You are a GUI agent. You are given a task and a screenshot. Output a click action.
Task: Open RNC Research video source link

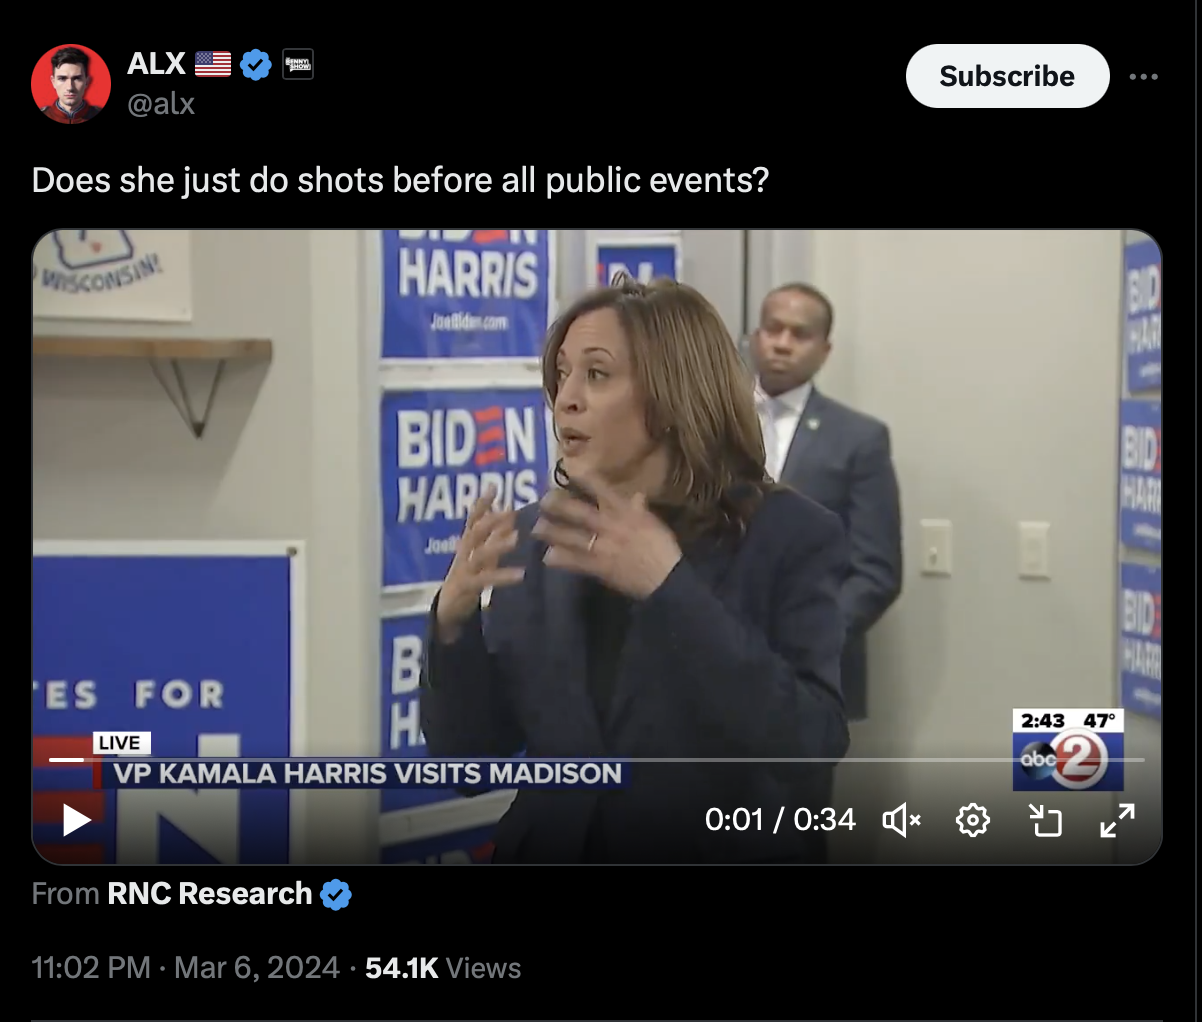[209, 893]
